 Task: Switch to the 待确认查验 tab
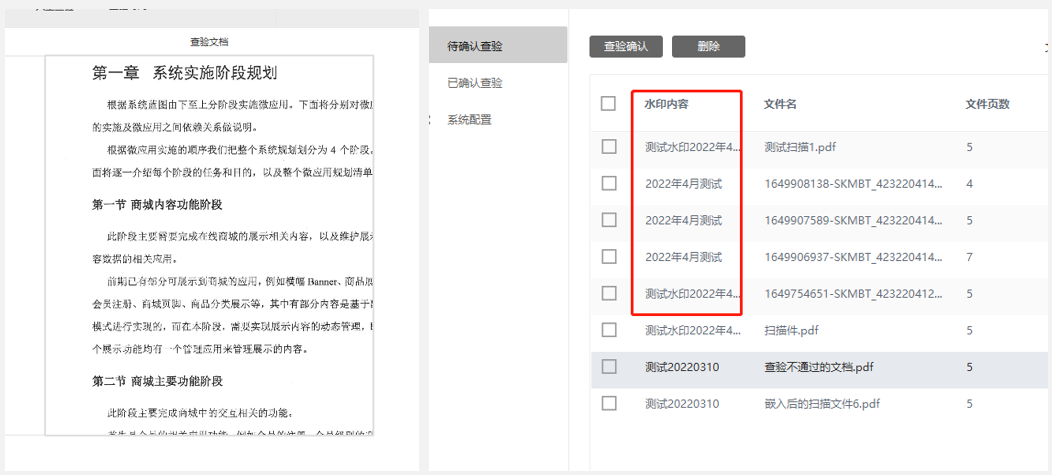point(475,46)
